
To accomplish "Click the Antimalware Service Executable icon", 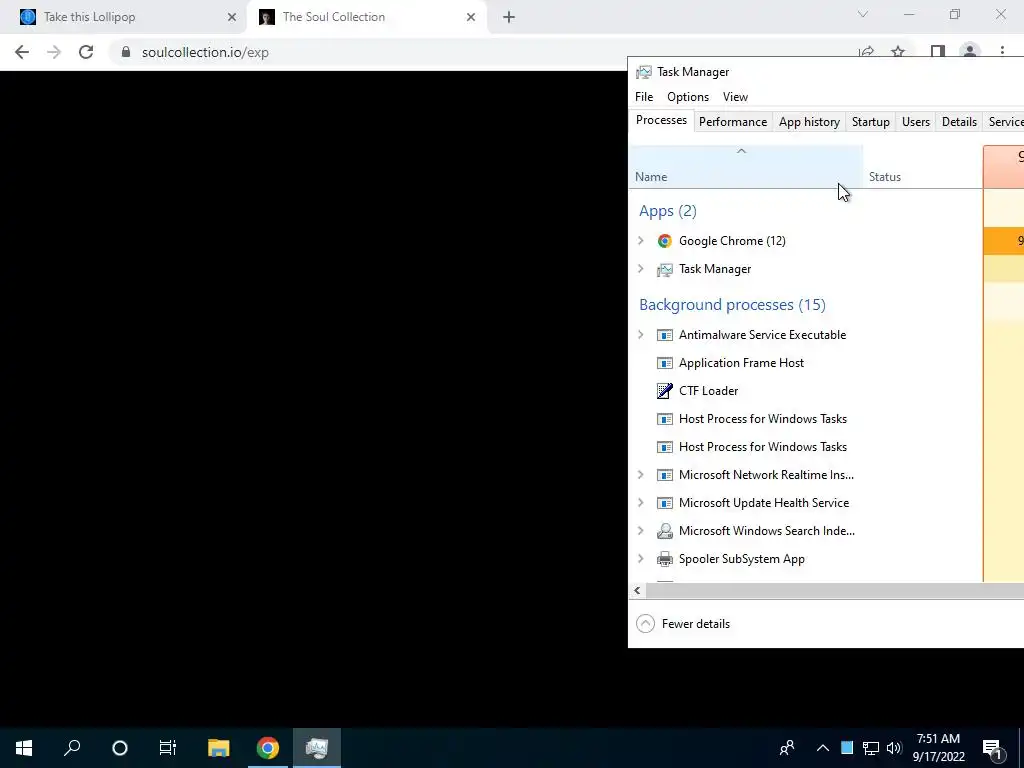I will tap(664, 335).
